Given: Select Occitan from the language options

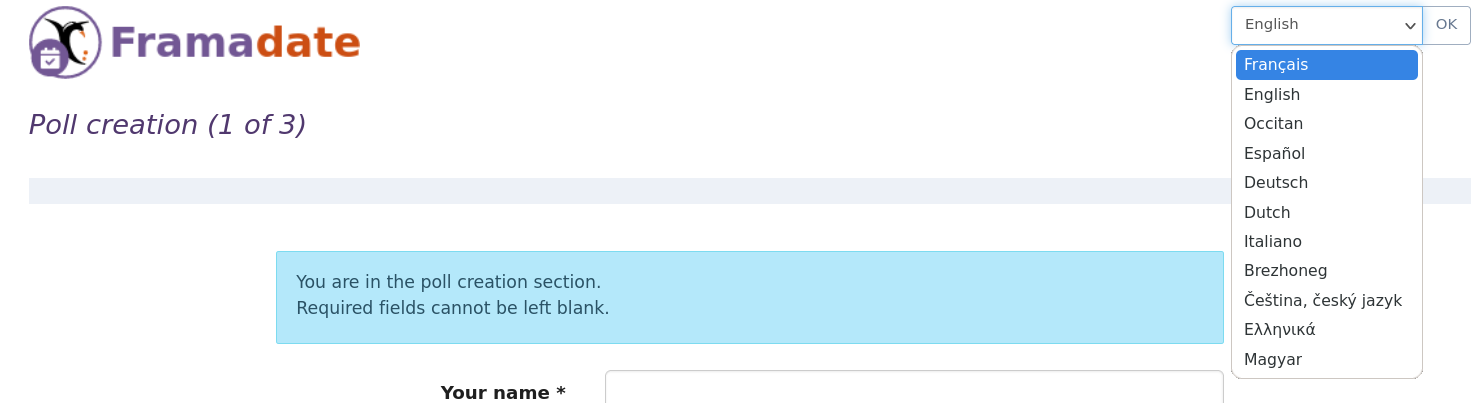Looking at the screenshot, I should (x=1326, y=124).
